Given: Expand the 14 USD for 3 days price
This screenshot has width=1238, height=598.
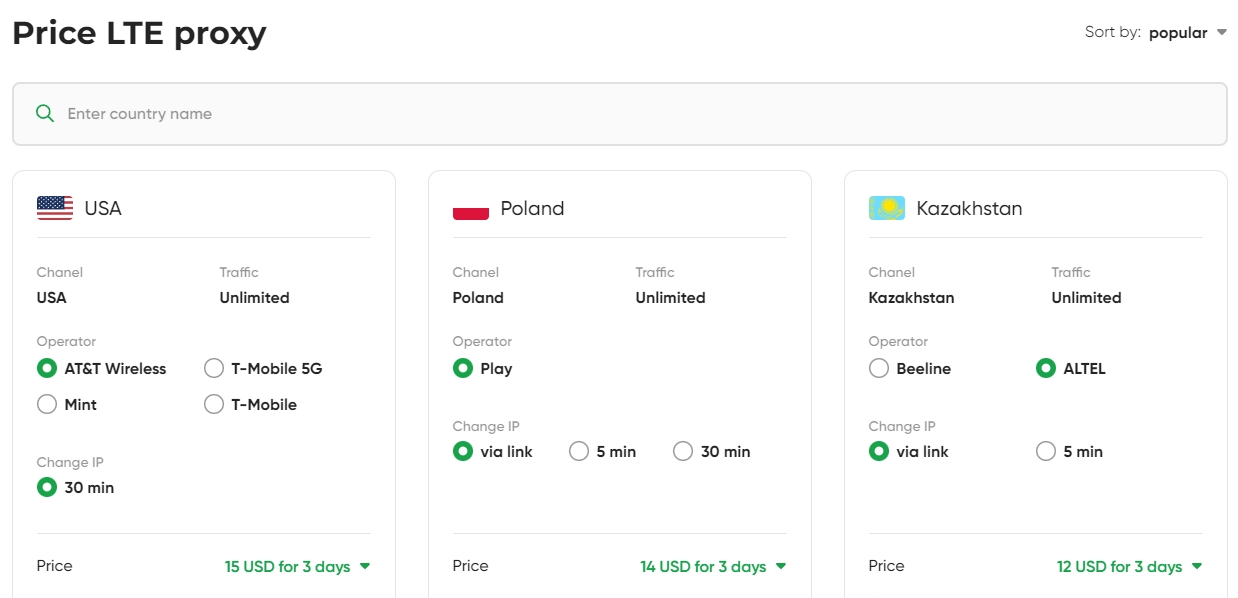Looking at the screenshot, I should click(713, 566).
